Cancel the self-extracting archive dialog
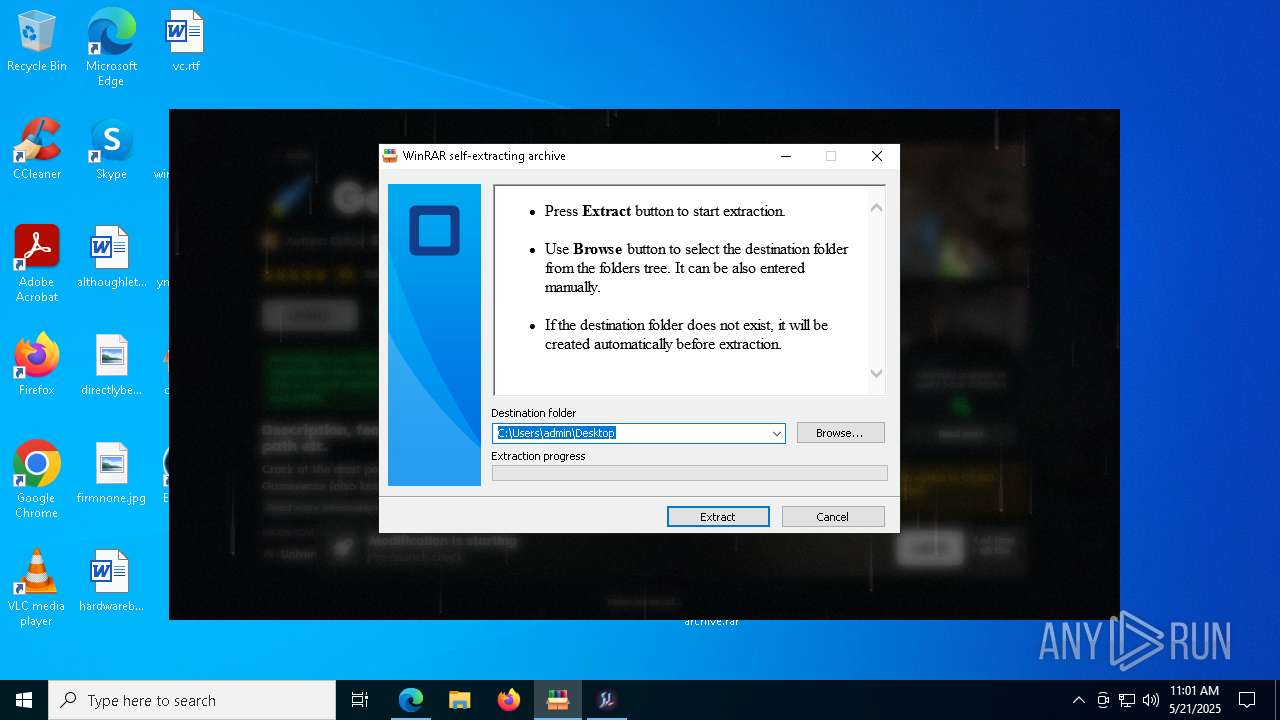Screen dimensions: 1280x720 (832, 517)
